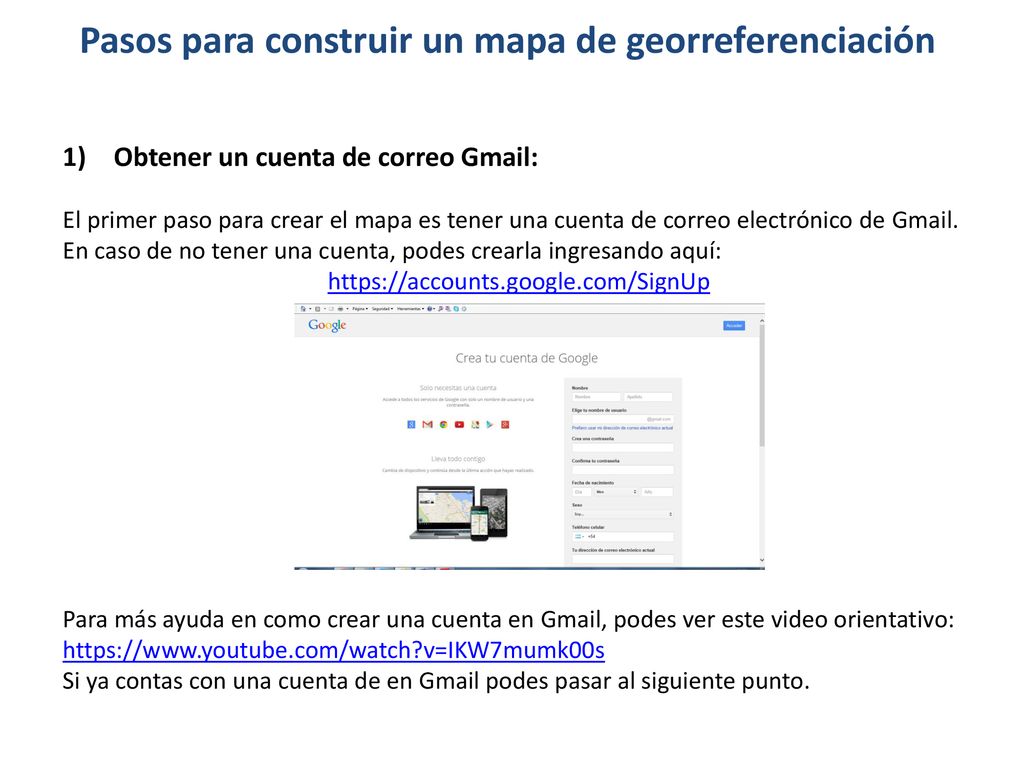Screen dimensions: 1024x768
Task: Click the print icon in browser toolbar
Action: pyautogui.click(x=340, y=309)
